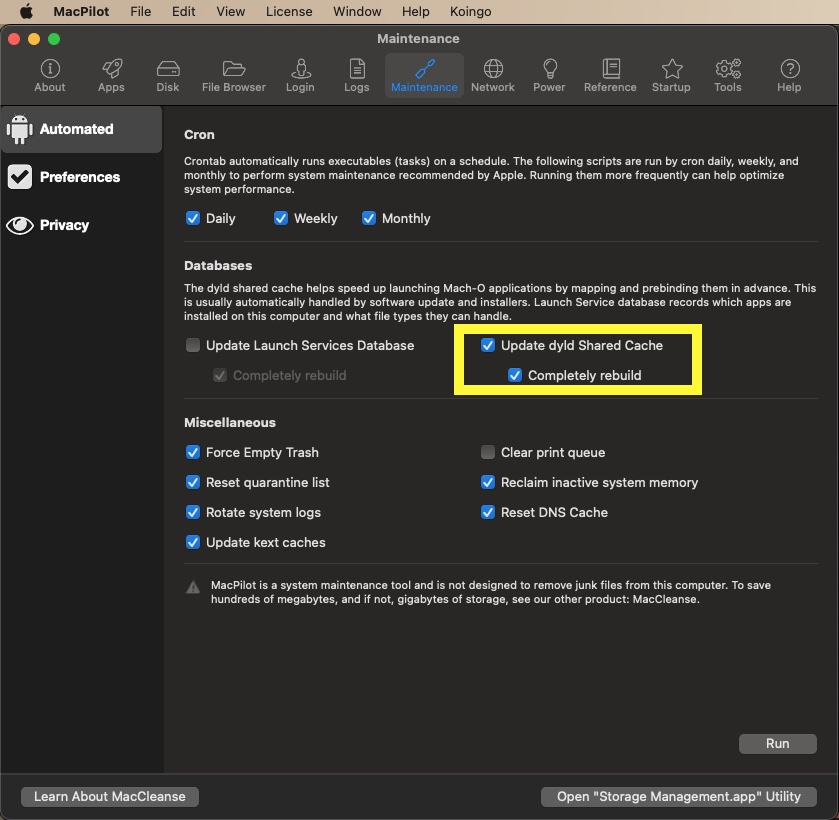Click the Databases section heading
The width and height of the screenshot is (839, 820).
[218, 265]
